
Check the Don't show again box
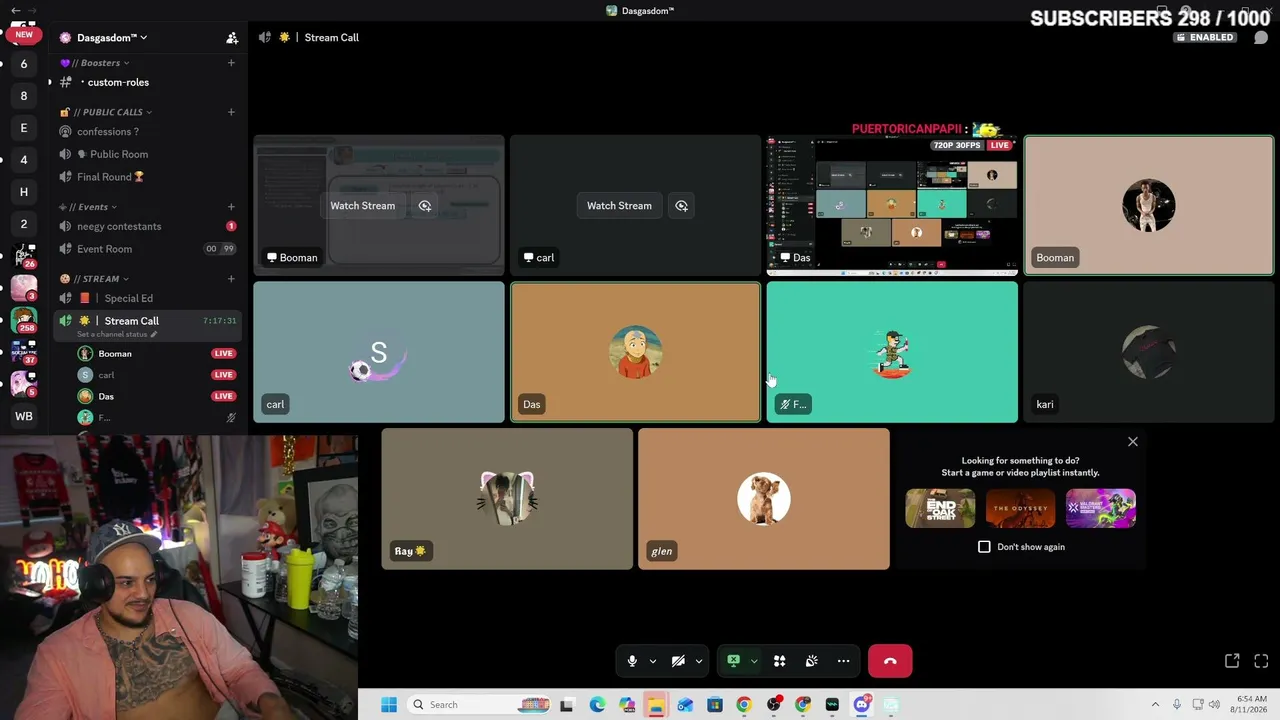coord(984,547)
